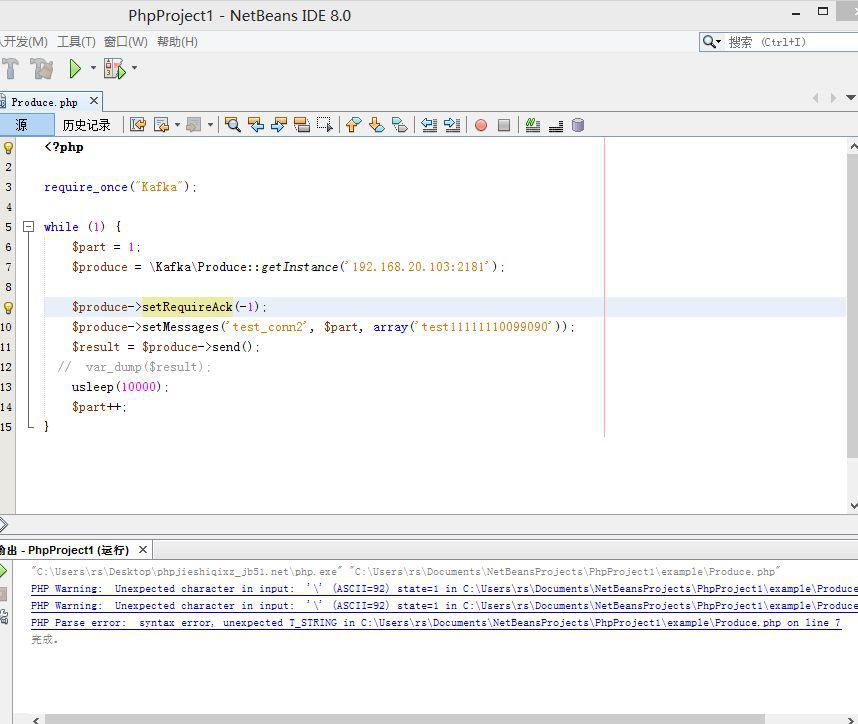
Task: Collapse the while loop code fold
Action: point(28,227)
